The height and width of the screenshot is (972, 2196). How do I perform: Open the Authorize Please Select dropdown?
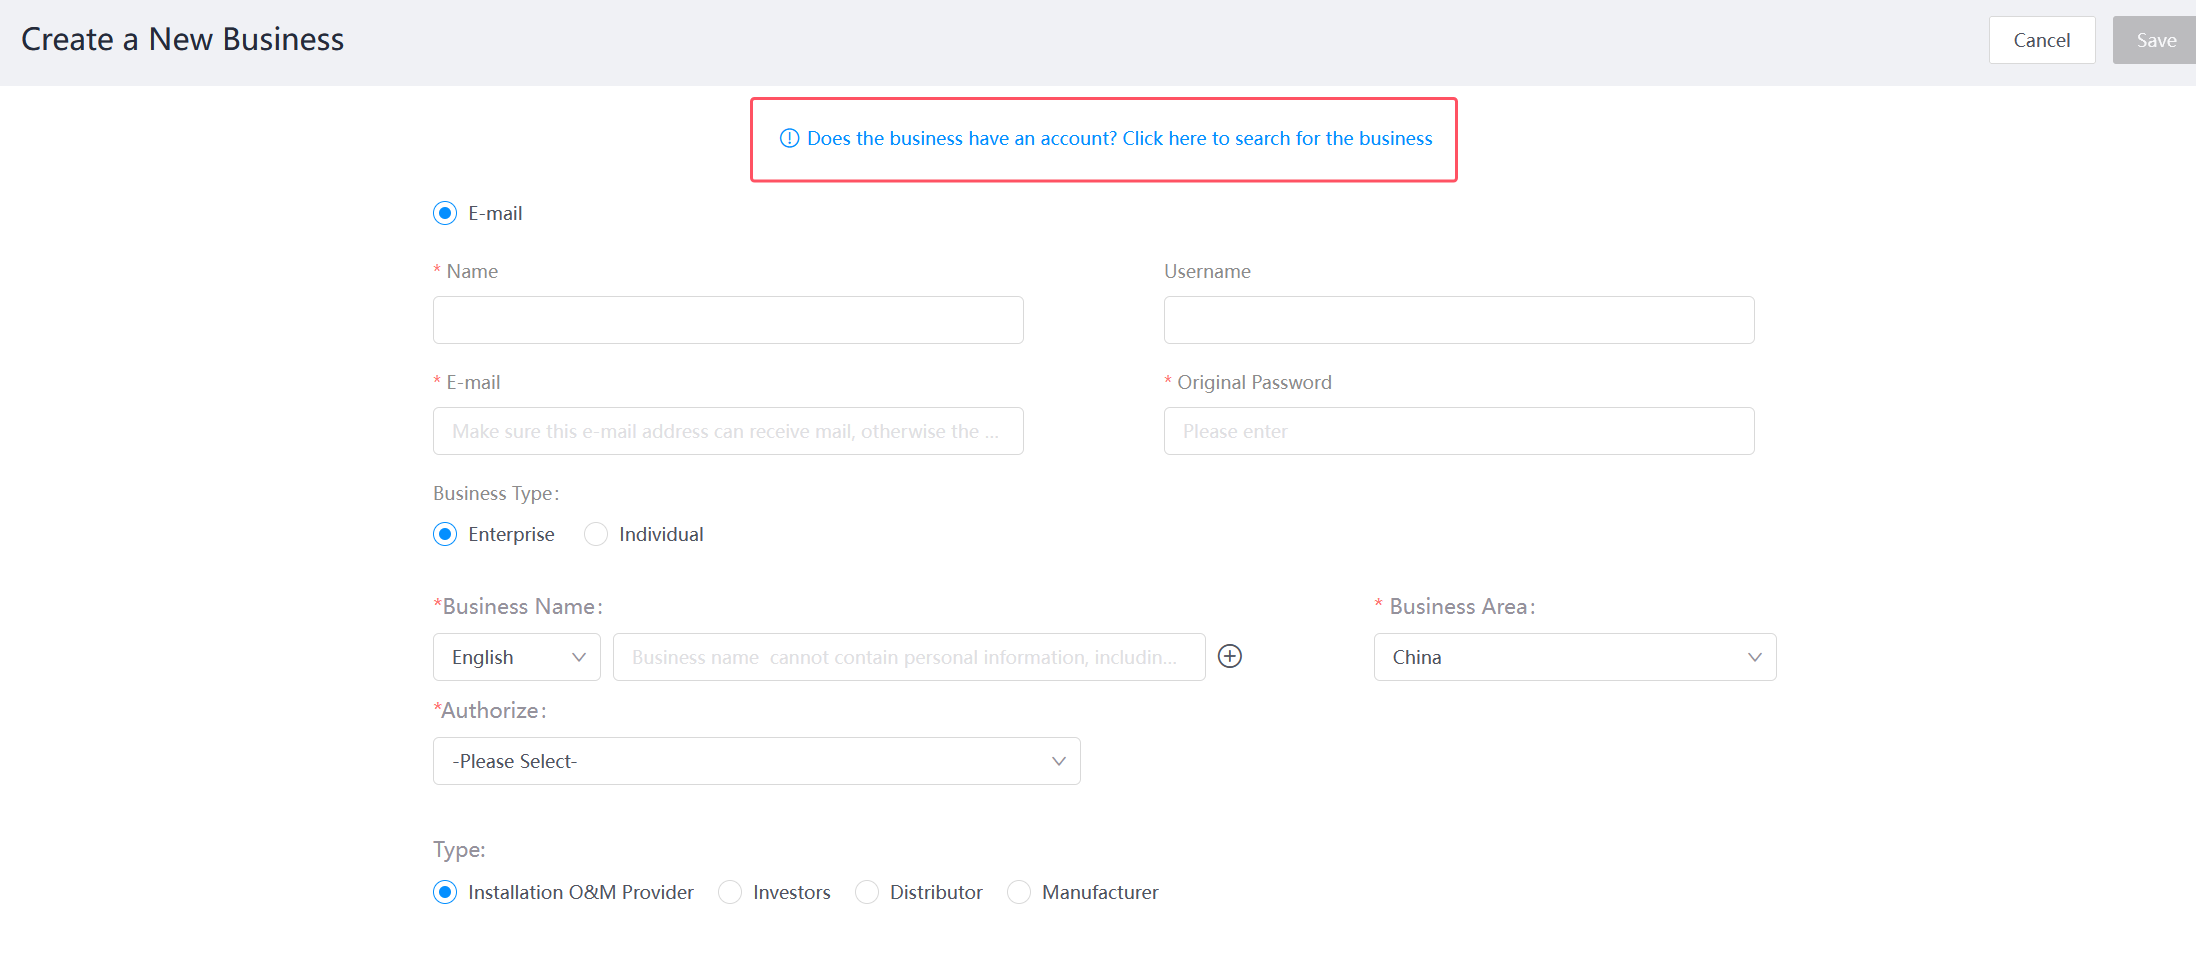tap(756, 761)
